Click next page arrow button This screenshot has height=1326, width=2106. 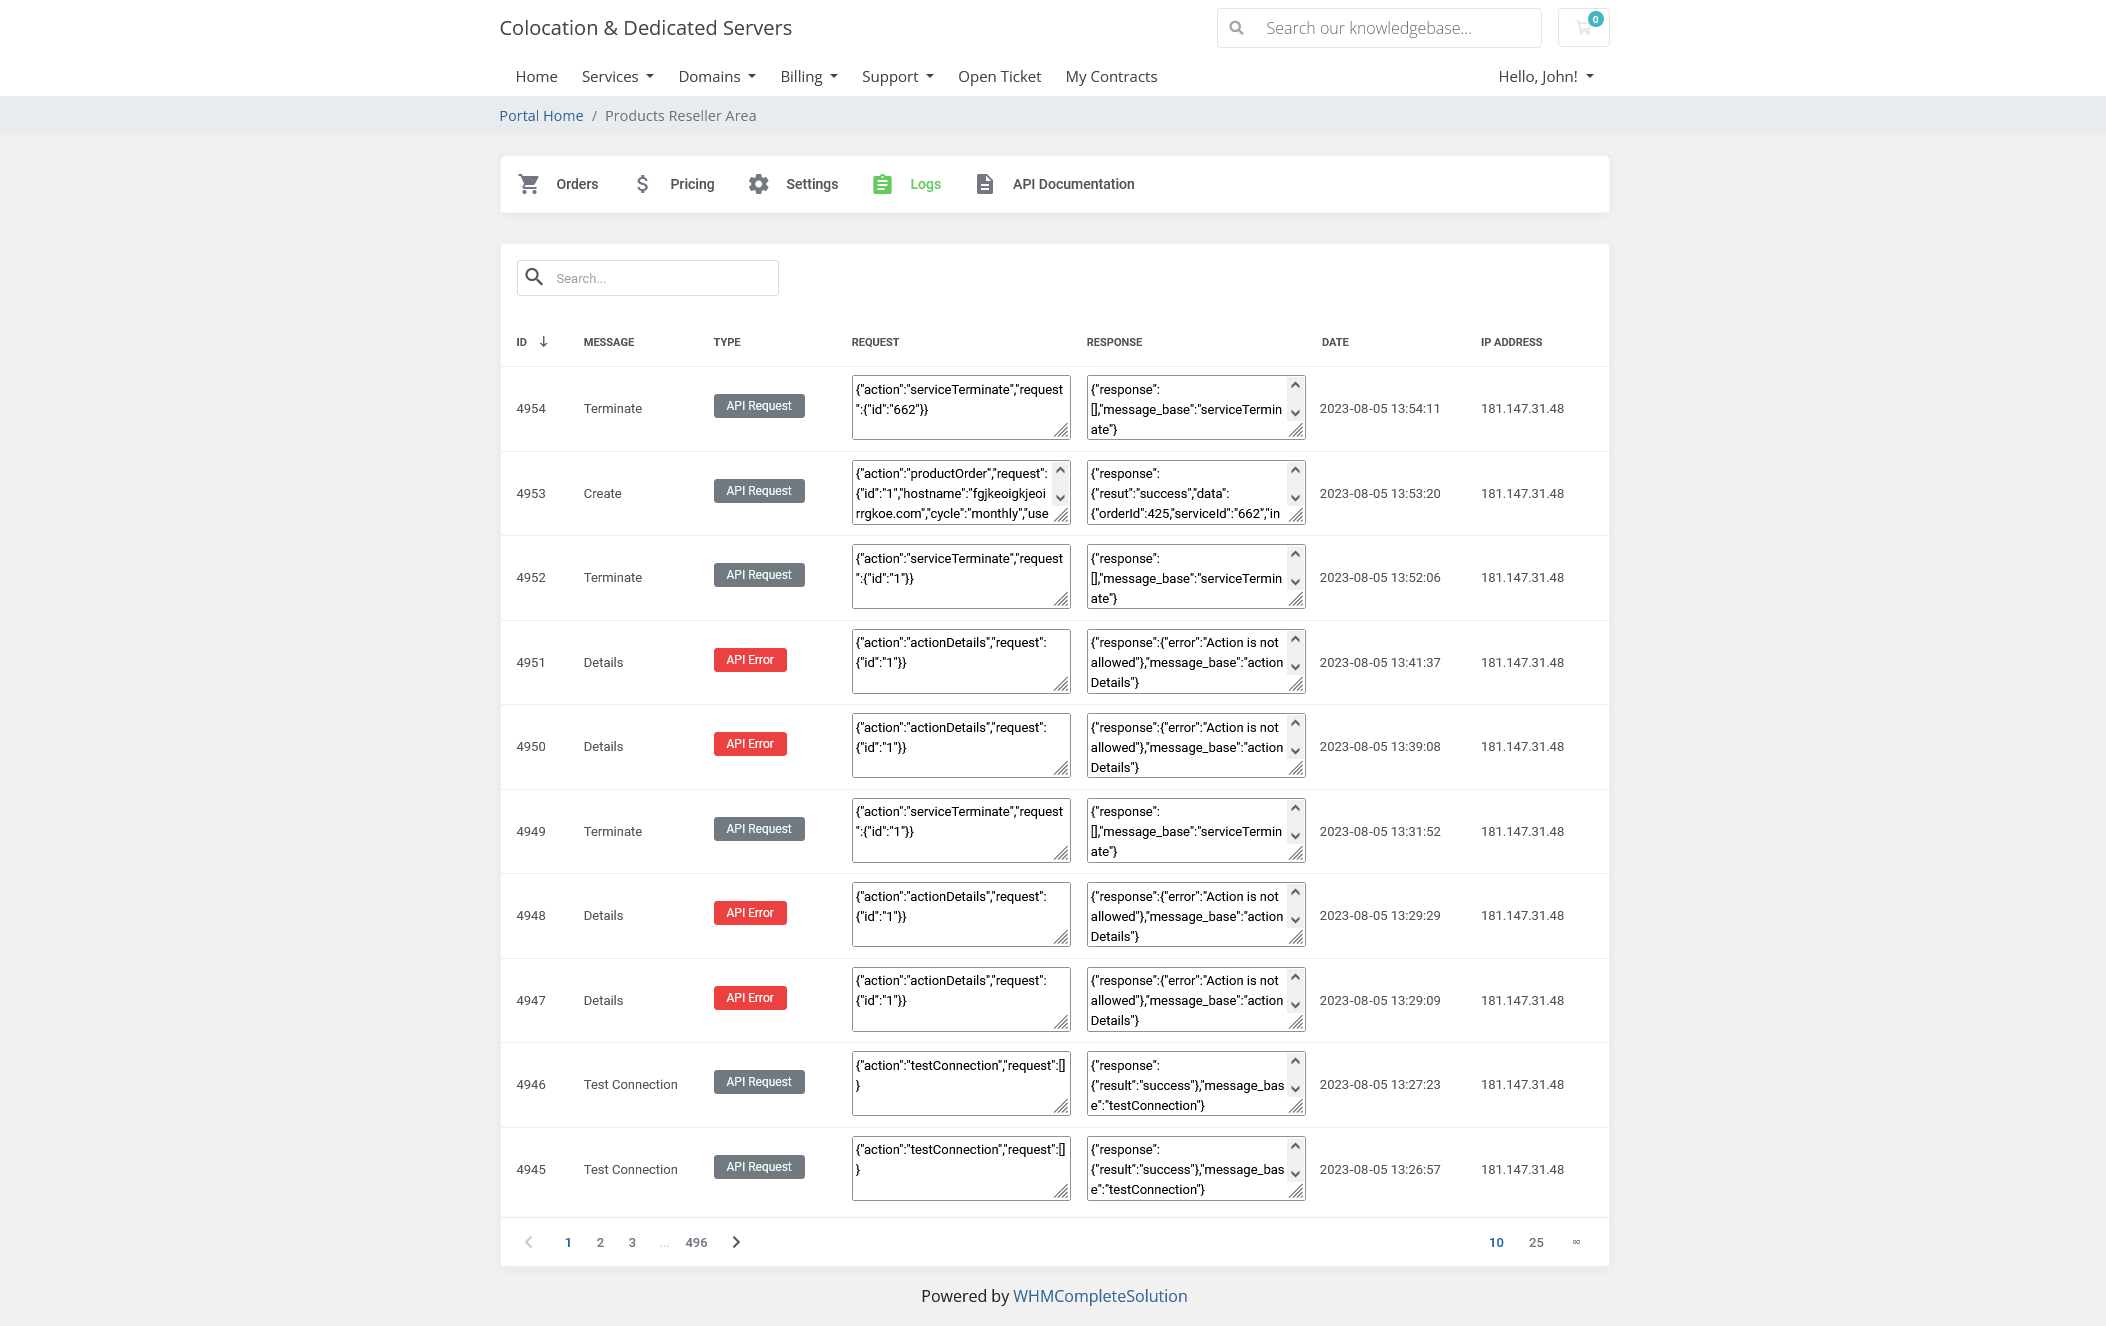pyautogui.click(x=736, y=1240)
